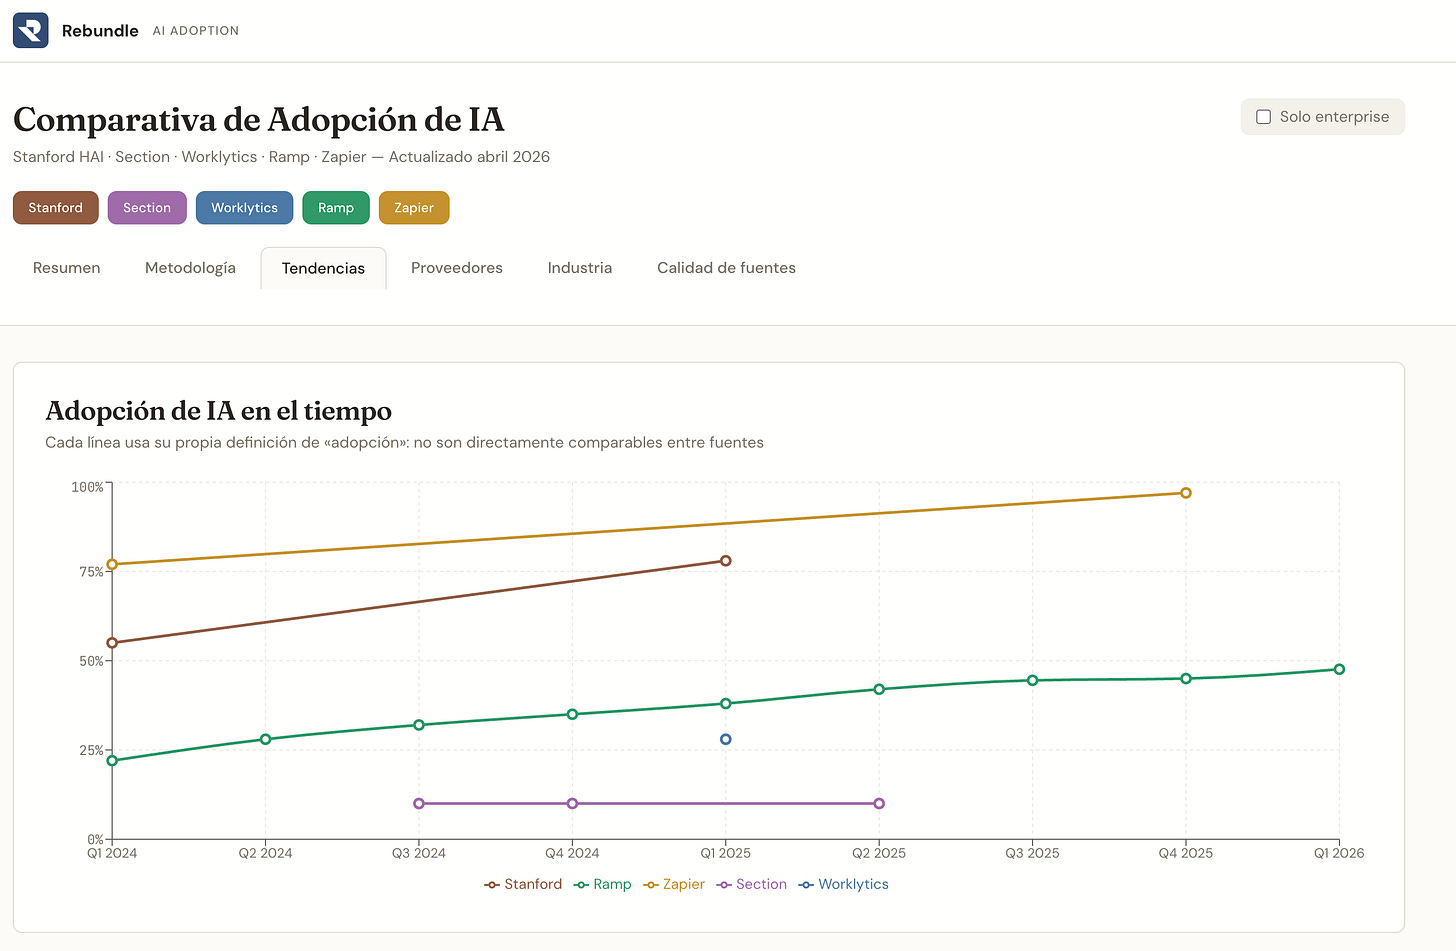Click the 'Q3 2025' axis label
Viewport: 1456px width, 951px height.
pos(1033,854)
